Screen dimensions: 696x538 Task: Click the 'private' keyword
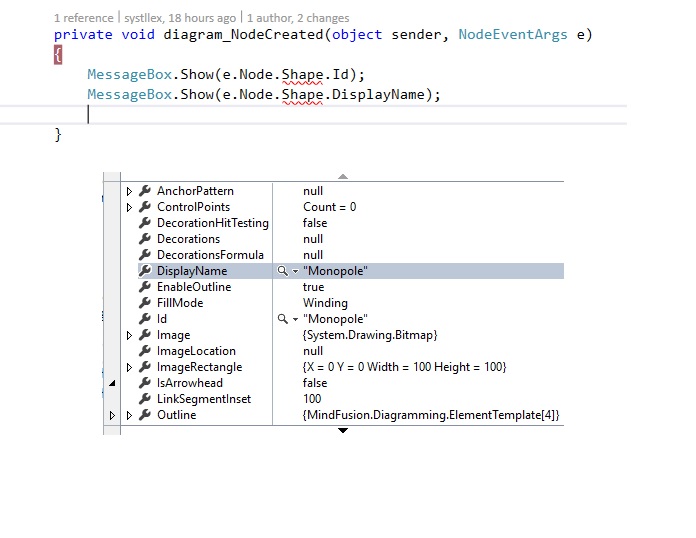(83, 35)
